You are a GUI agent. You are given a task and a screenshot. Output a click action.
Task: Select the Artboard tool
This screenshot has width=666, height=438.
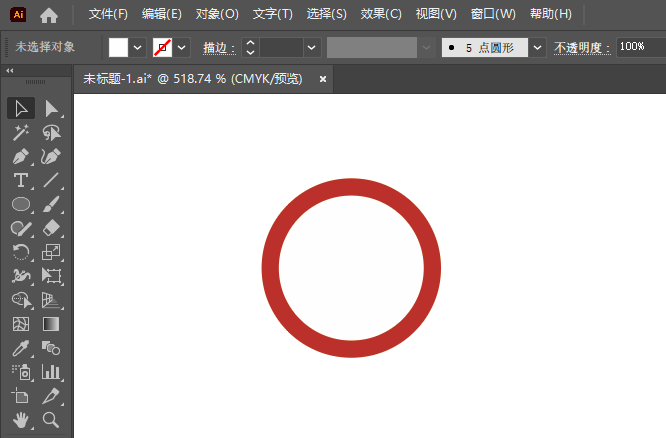21,396
